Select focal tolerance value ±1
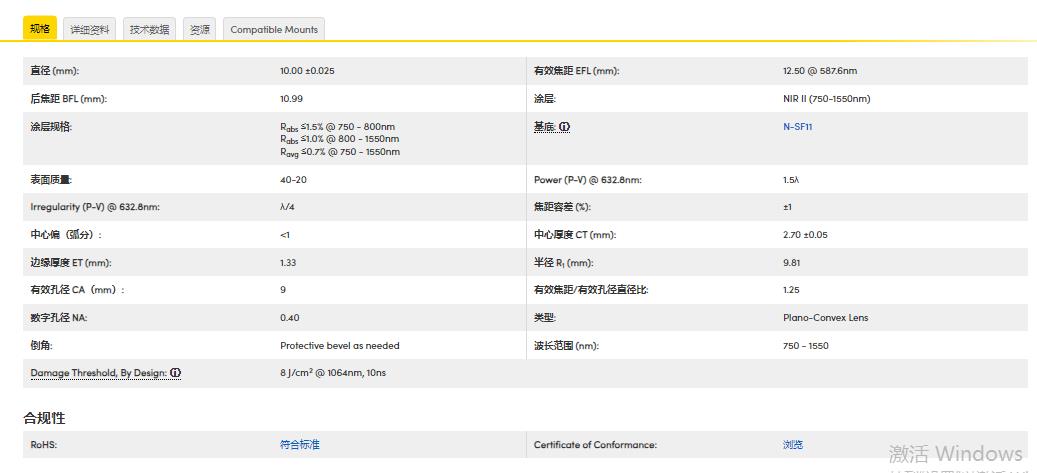1037x473 pixels. (x=787, y=207)
